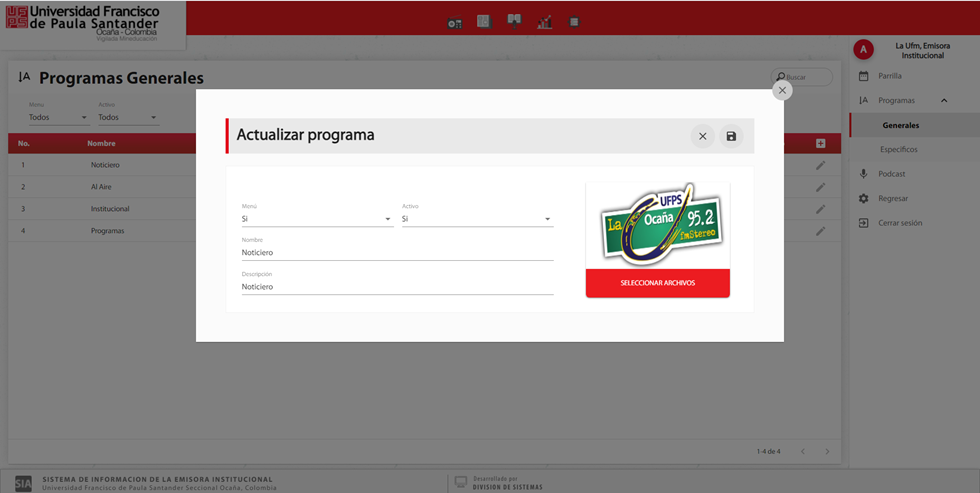980x493 pixels.
Task: Open the statistics chart icon in toolbar
Action: point(544,22)
